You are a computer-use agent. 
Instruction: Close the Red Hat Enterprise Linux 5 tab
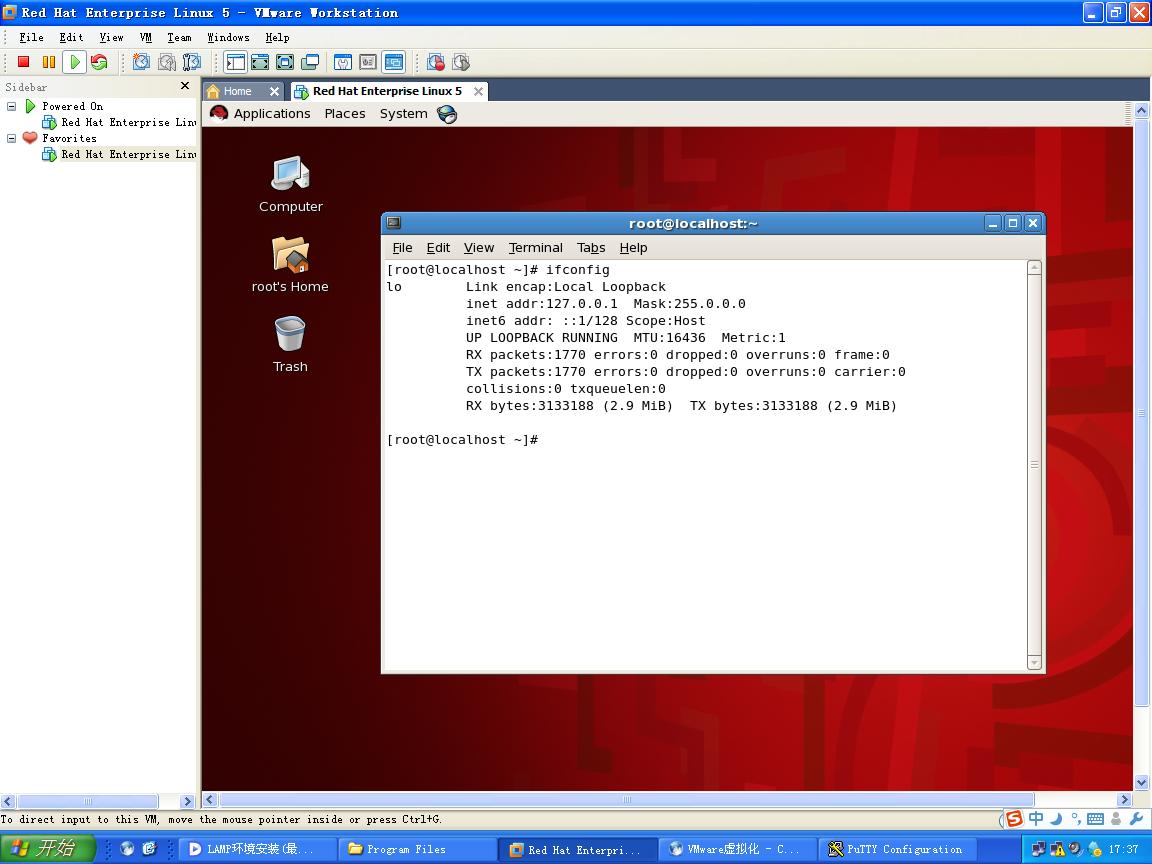[x=478, y=91]
